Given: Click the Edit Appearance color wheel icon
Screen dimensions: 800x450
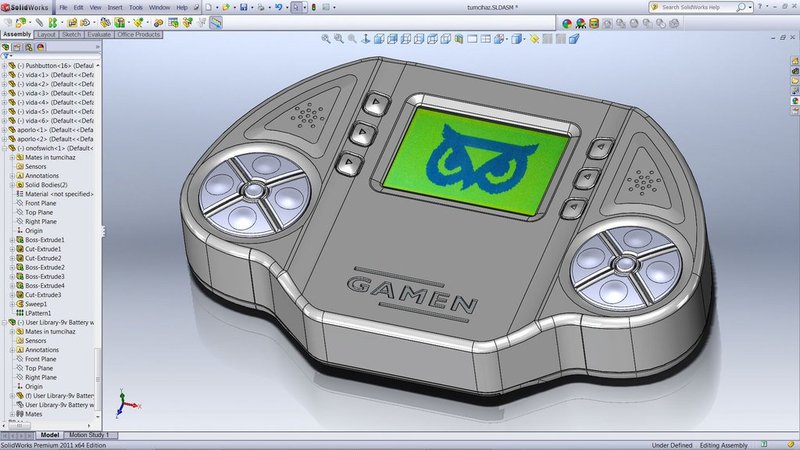Looking at the screenshot, I should (x=567, y=23).
